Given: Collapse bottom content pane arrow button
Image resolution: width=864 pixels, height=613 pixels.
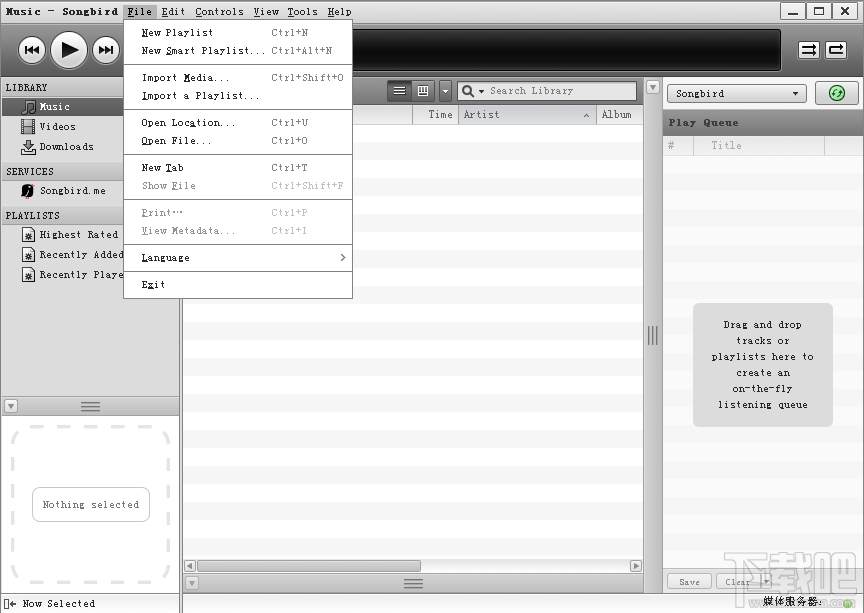Looking at the screenshot, I should click(x=192, y=583).
